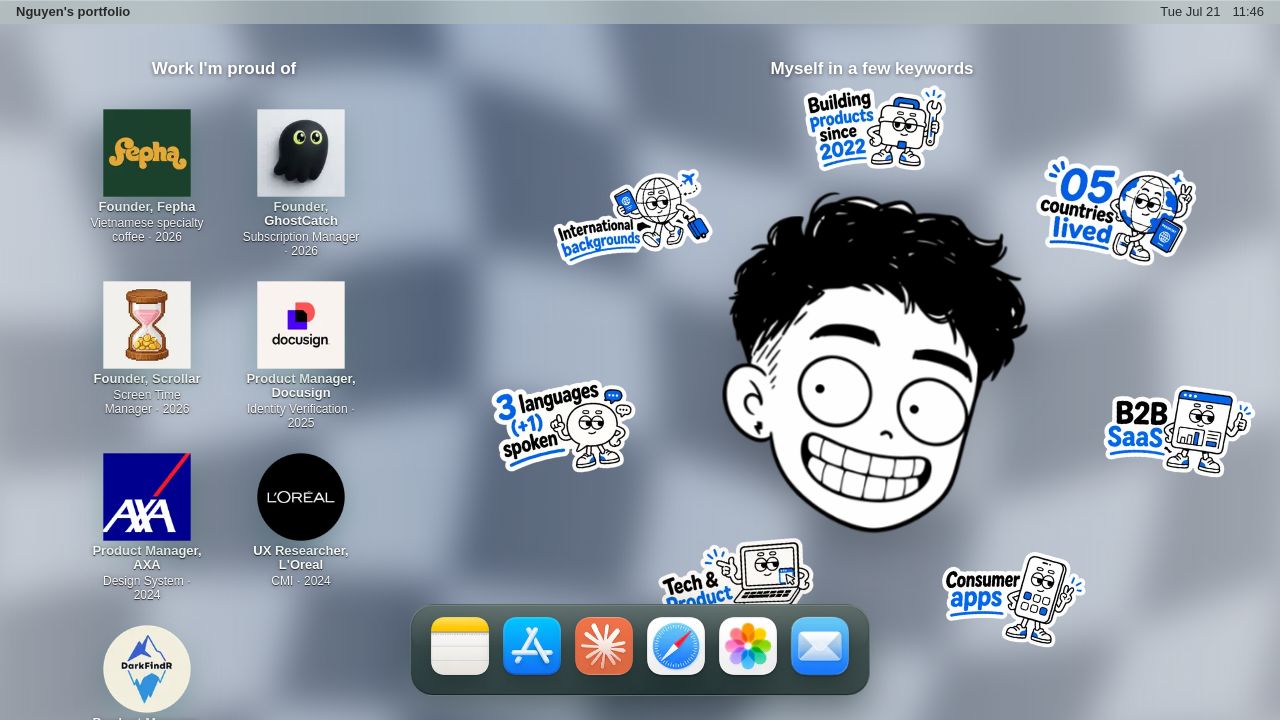Open the GhostCatch ghost icon
This screenshot has height=720, width=1280.
[x=301, y=153]
